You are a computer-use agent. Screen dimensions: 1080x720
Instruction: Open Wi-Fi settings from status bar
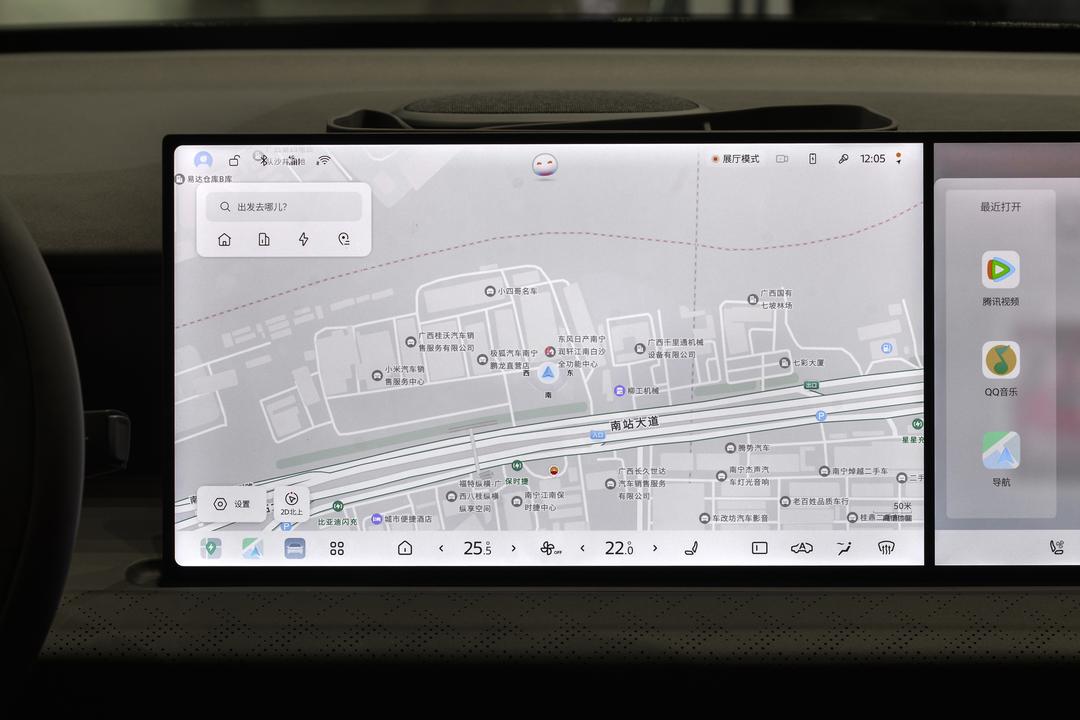tap(323, 160)
